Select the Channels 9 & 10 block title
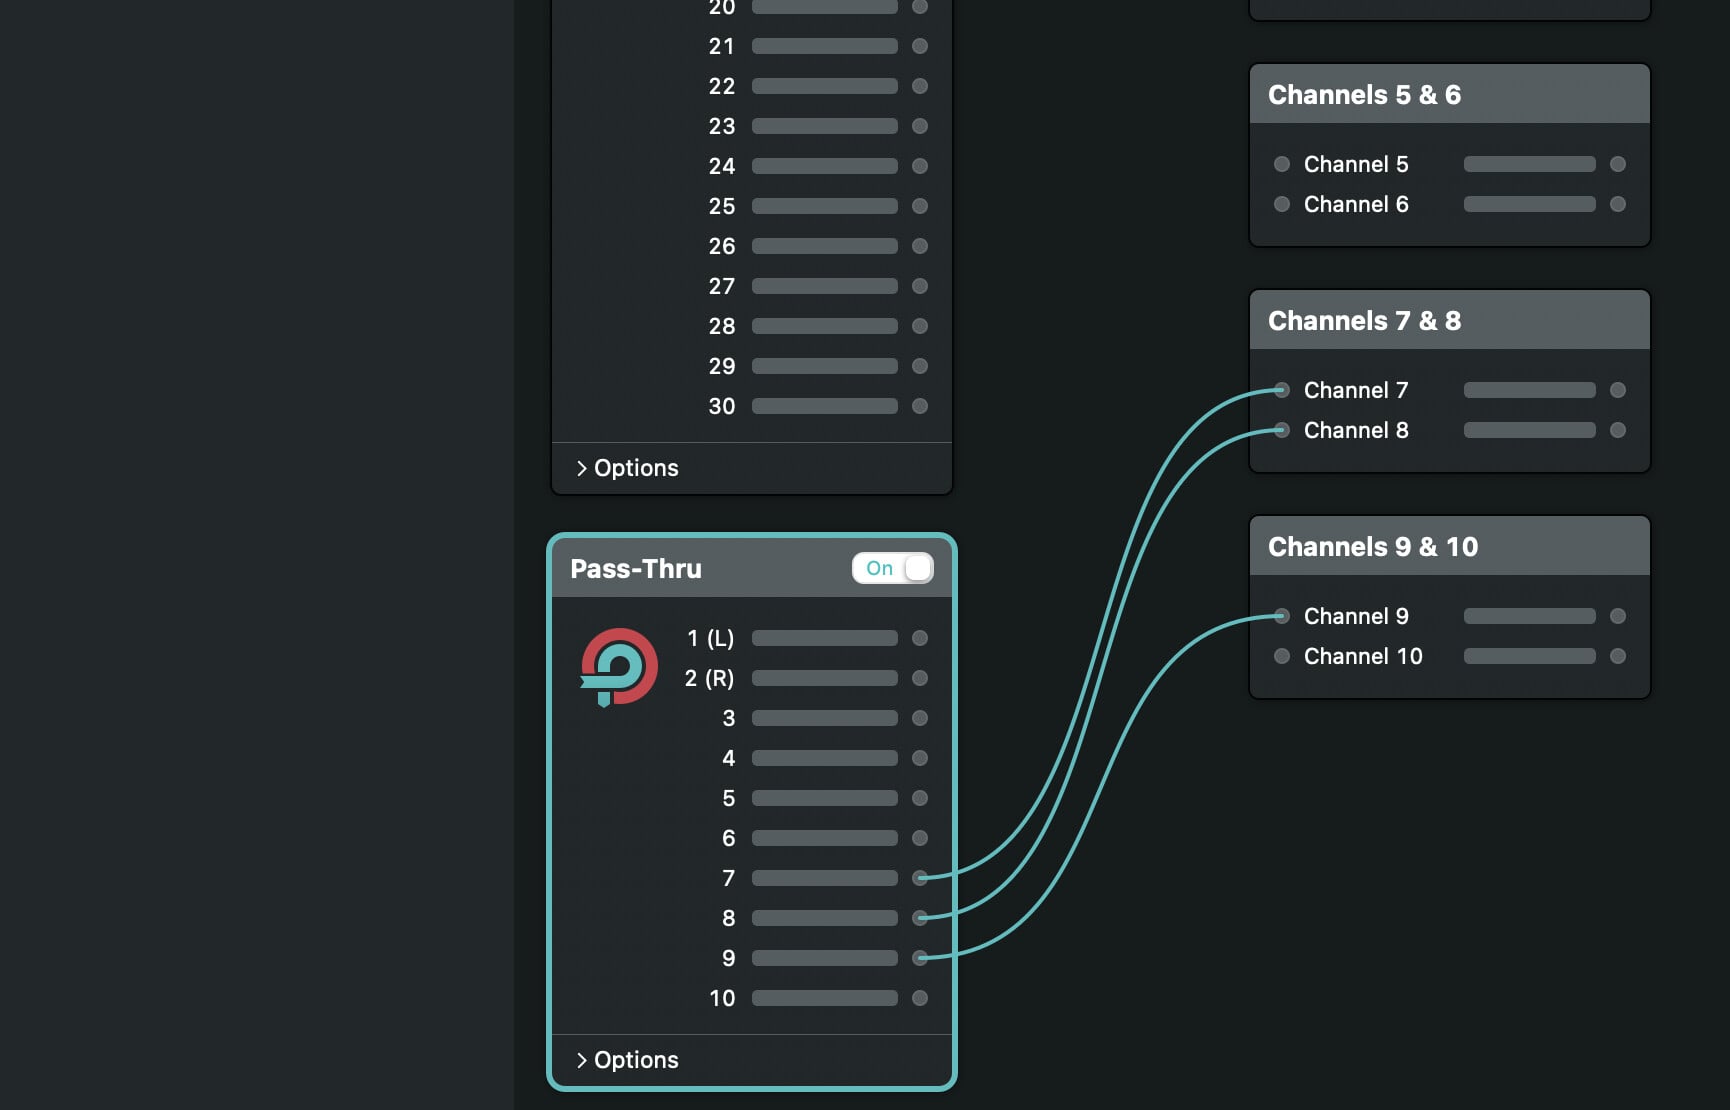The height and width of the screenshot is (1110, 1730). [1372, 547]
